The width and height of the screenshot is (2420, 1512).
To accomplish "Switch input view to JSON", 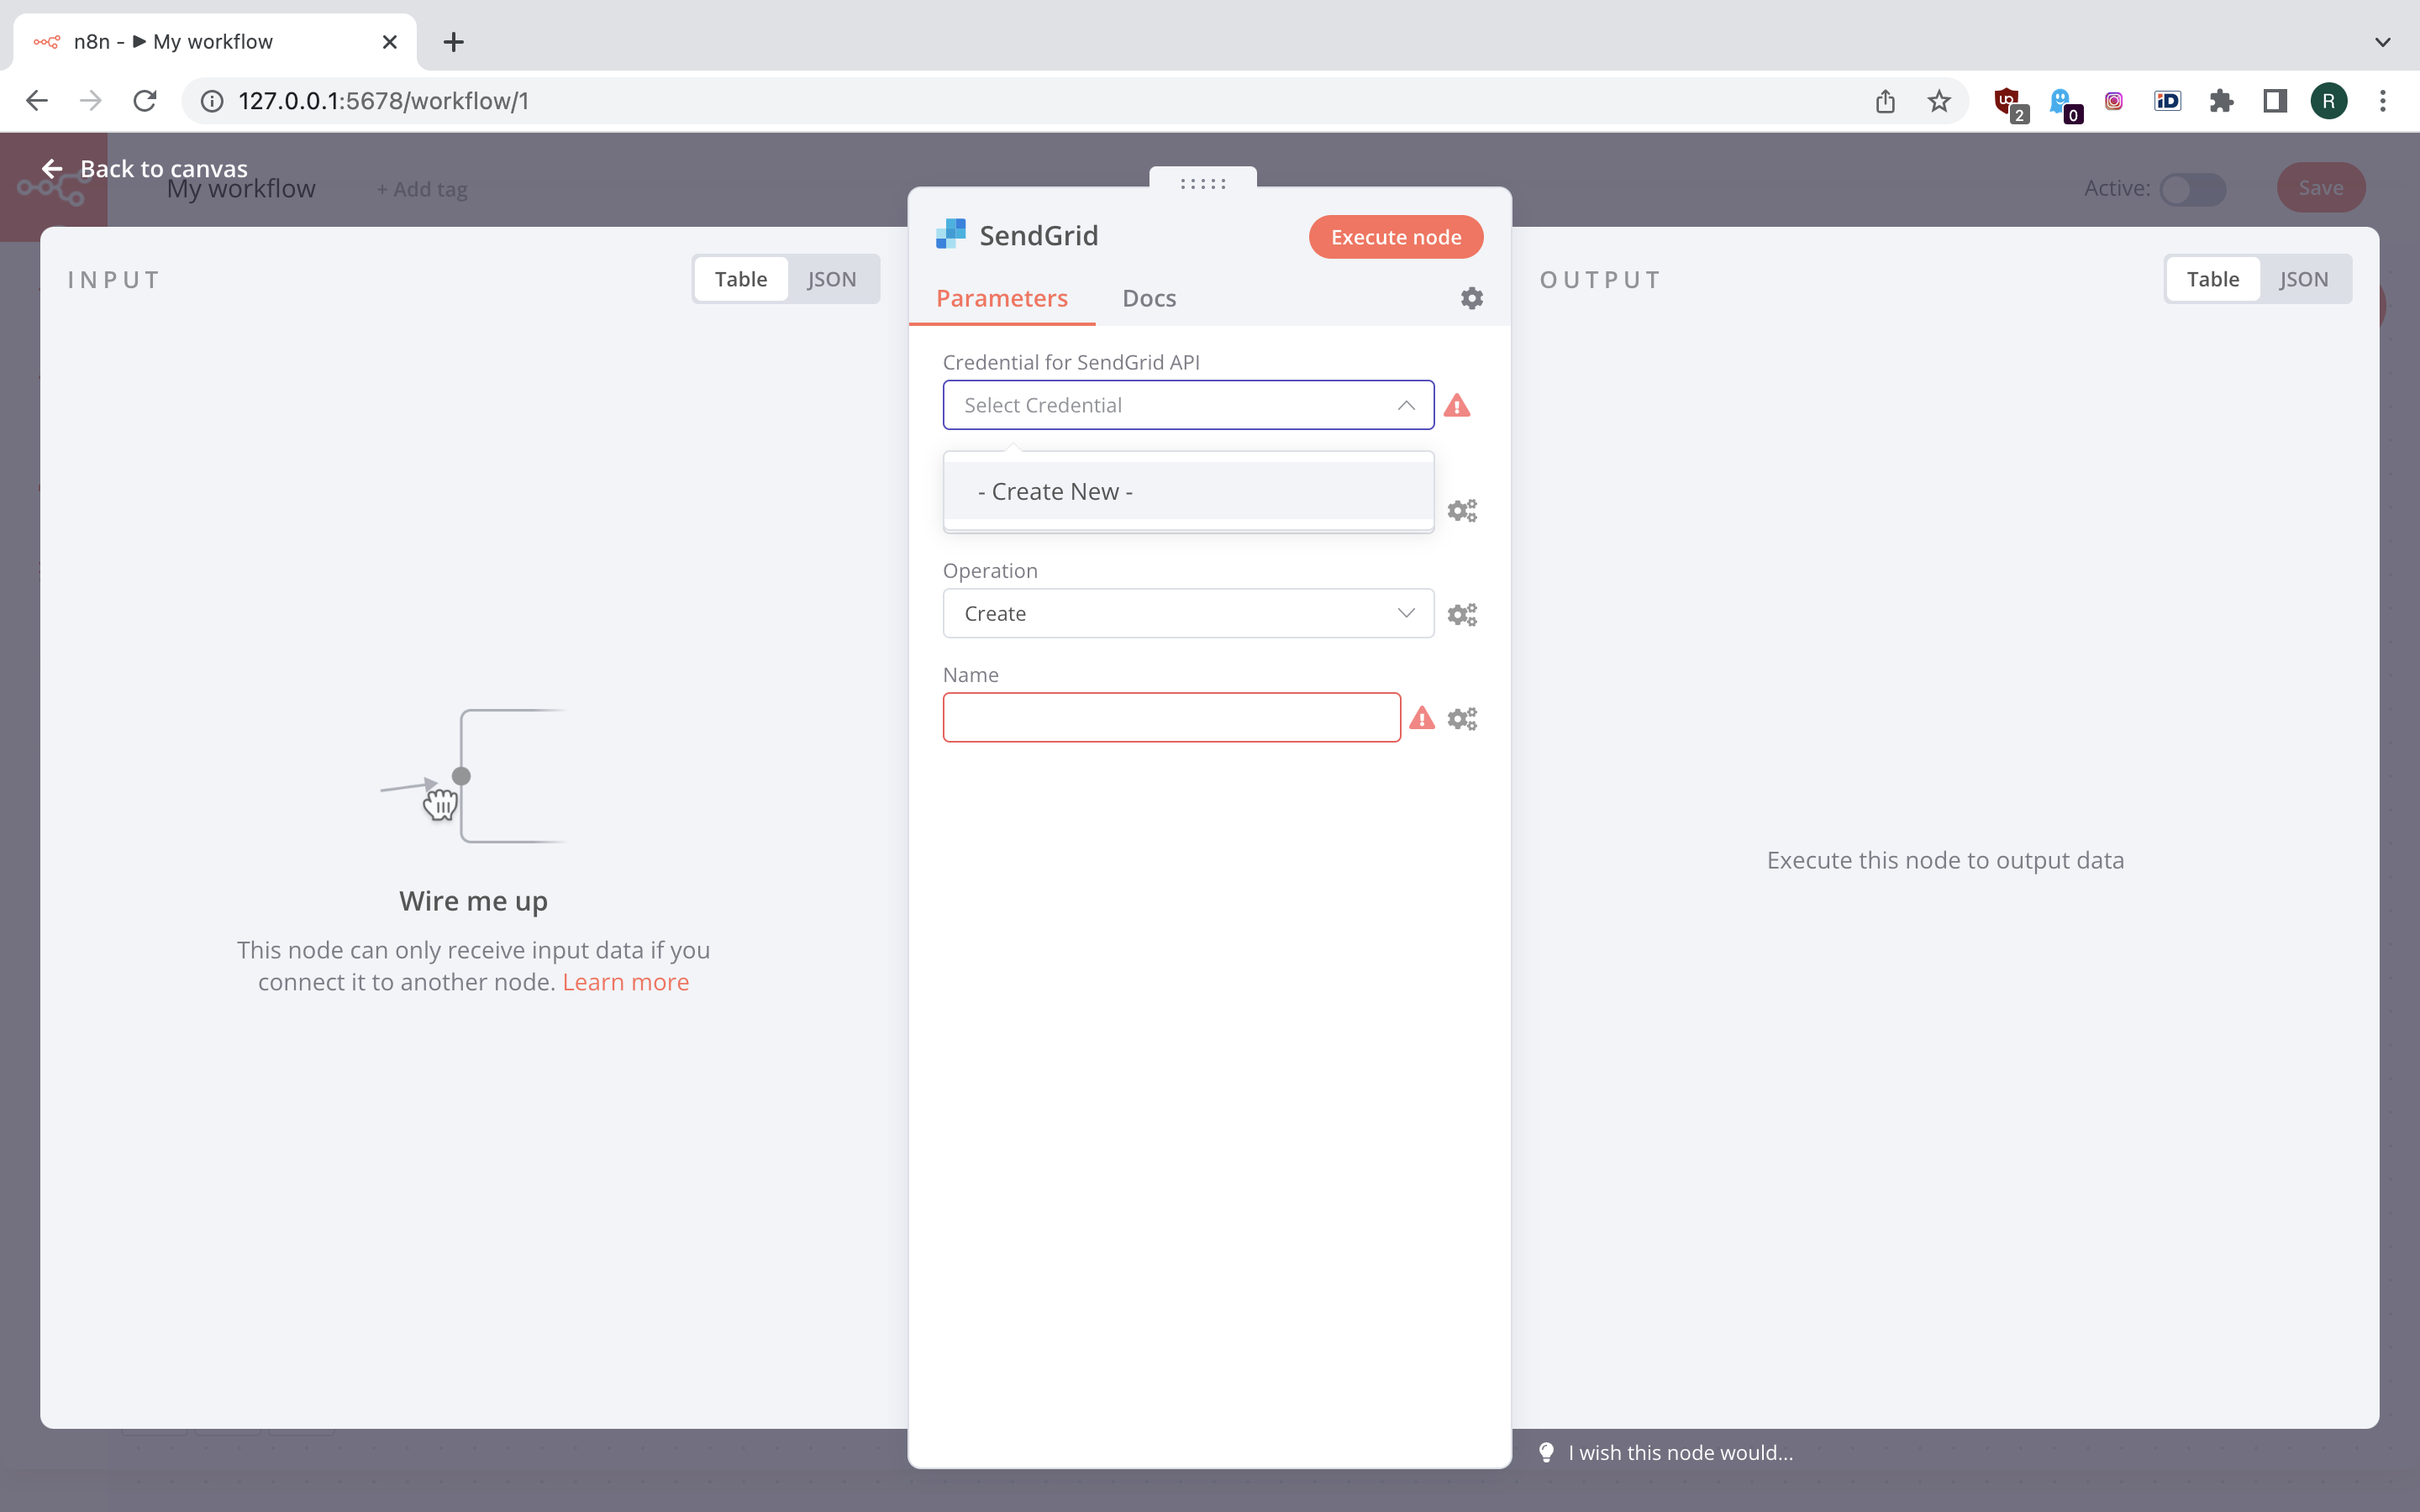I will [832, 279].
